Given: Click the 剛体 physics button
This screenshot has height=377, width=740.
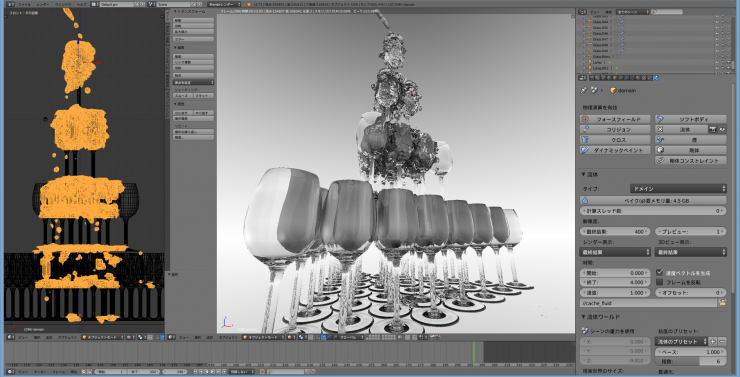Looking at the screenshot, I should 691,150.
